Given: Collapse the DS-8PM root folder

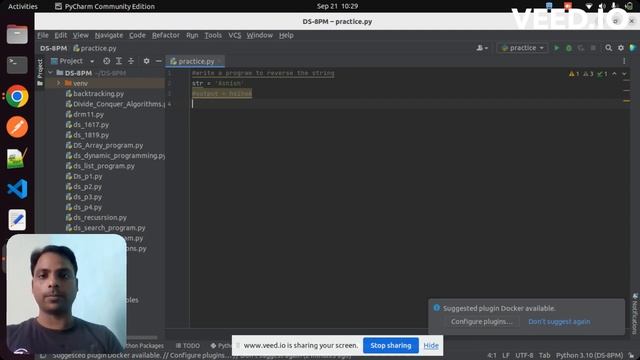Looking at the screenshot, I should (51, 73).
